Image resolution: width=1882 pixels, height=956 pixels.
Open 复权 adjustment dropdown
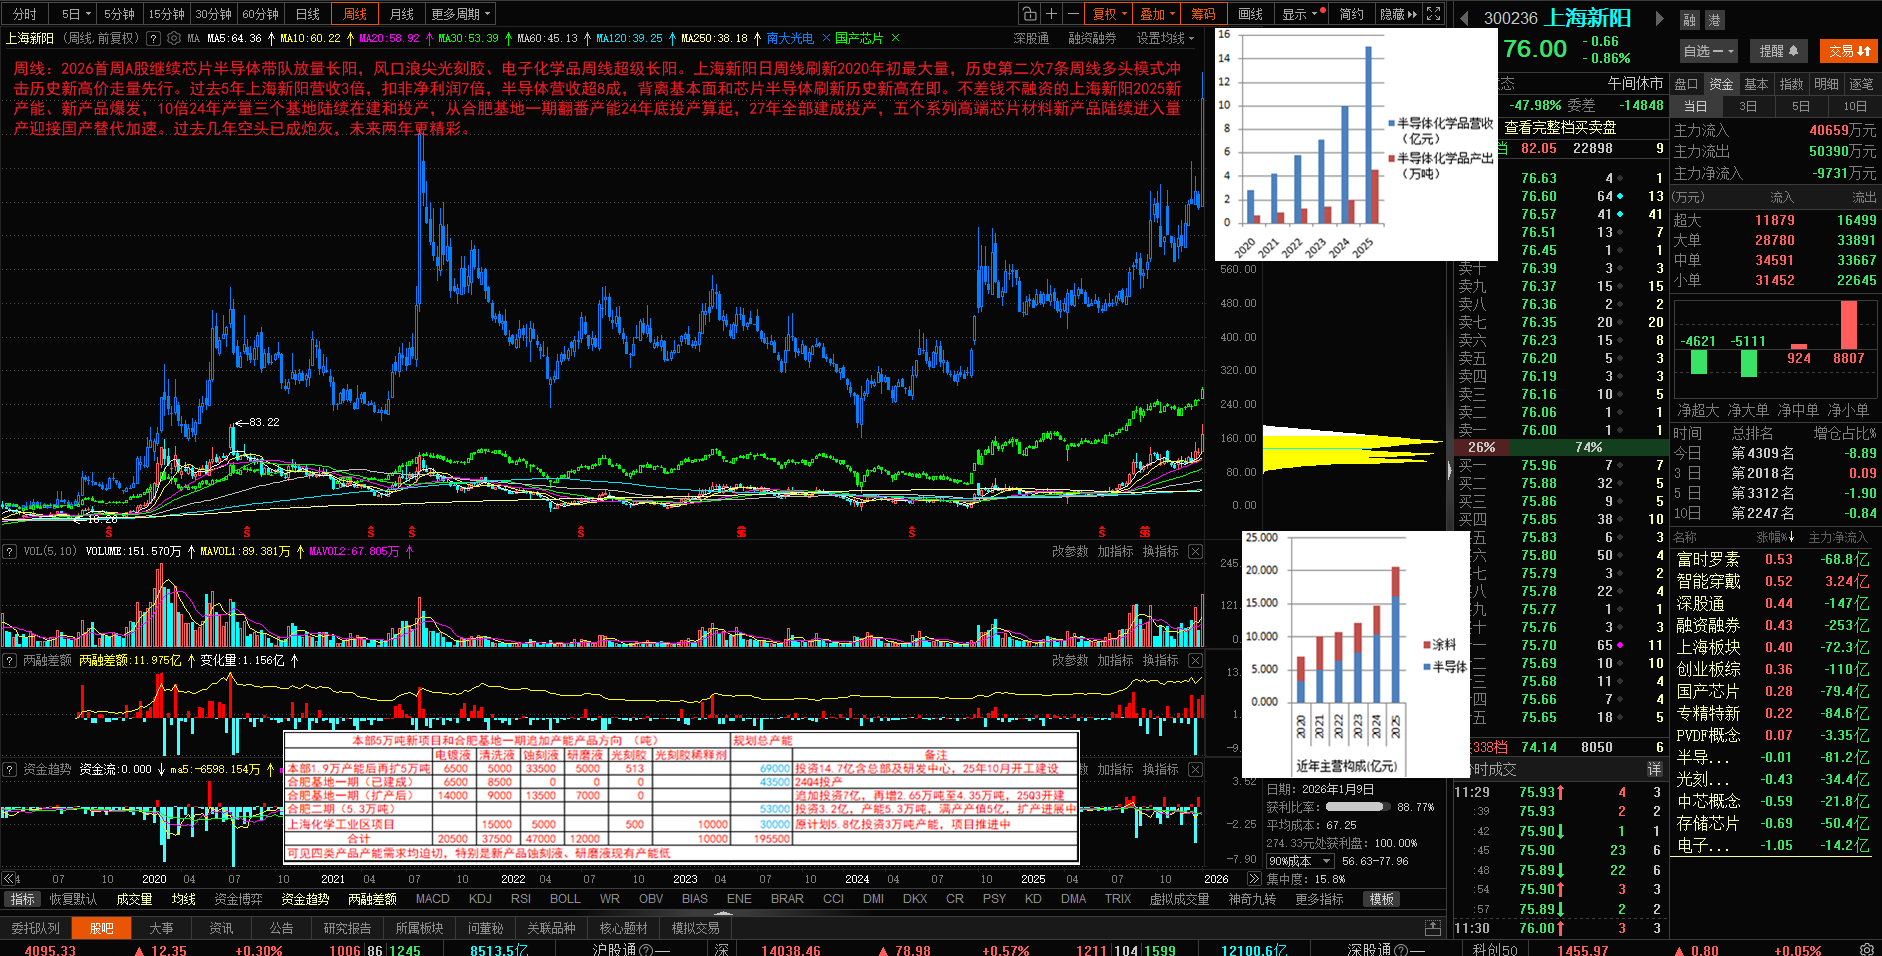coord(1109,14)
